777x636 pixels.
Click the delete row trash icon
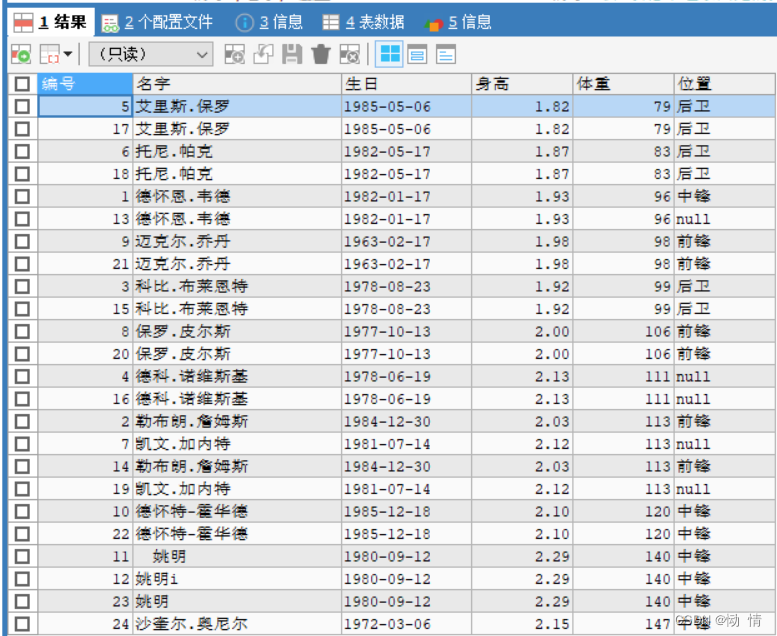click(320, 54)
